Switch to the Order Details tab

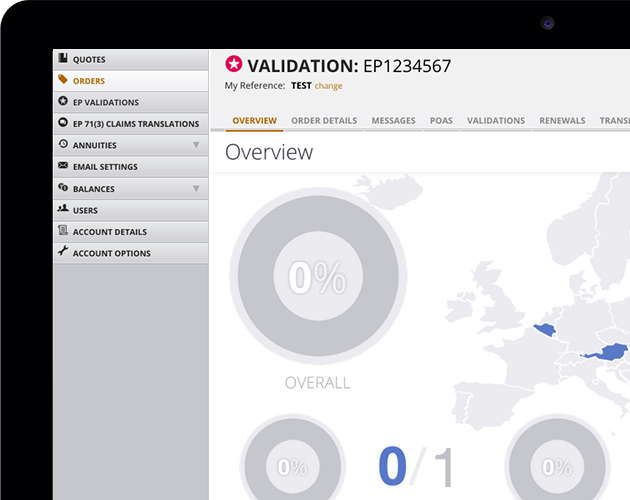point(324,121)
